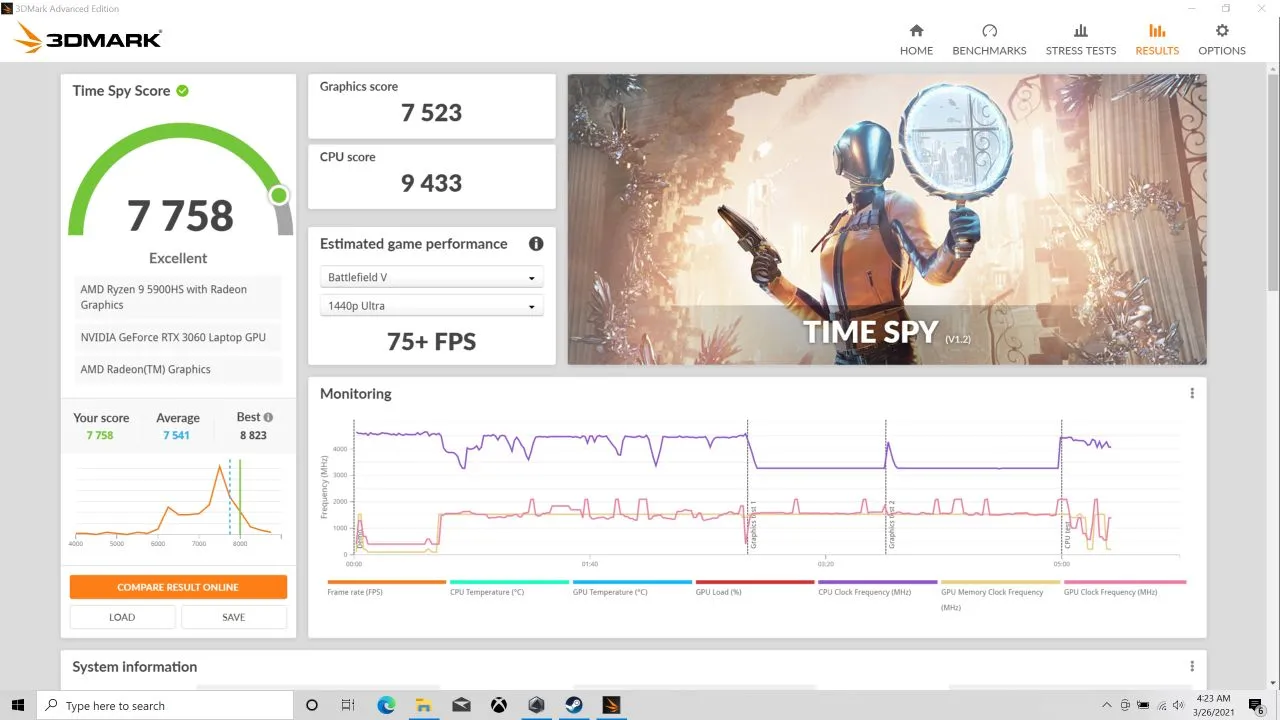
Task: Open the estimated game performance info icon
Action: 536,244
